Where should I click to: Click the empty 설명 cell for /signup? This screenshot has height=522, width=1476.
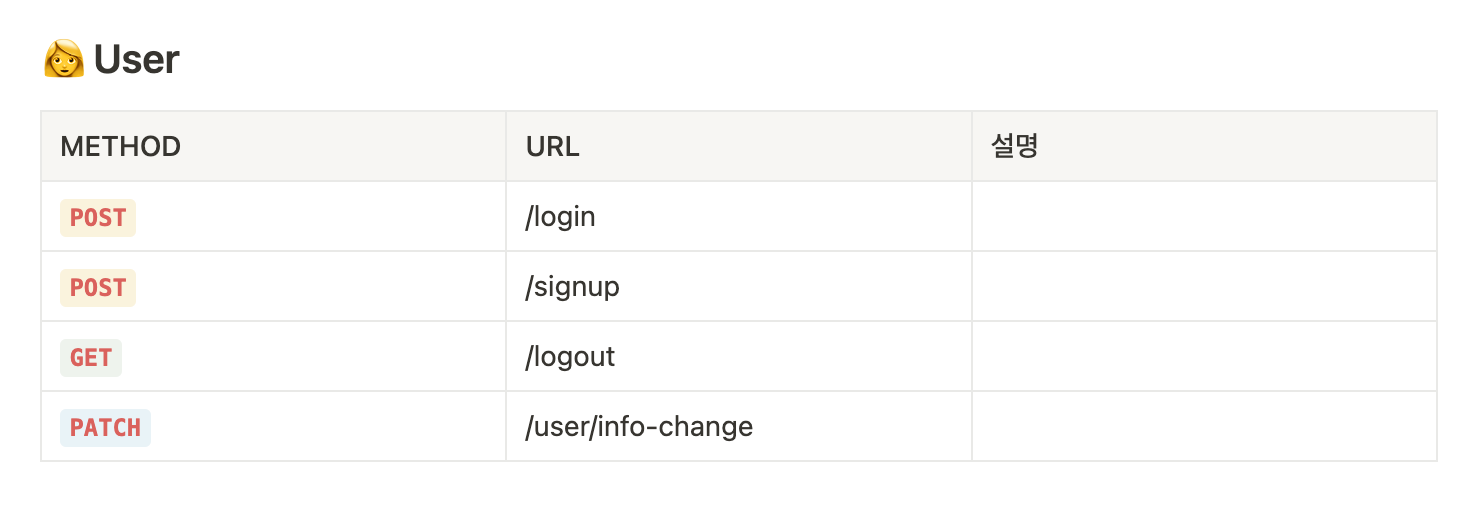[1205, 286]
